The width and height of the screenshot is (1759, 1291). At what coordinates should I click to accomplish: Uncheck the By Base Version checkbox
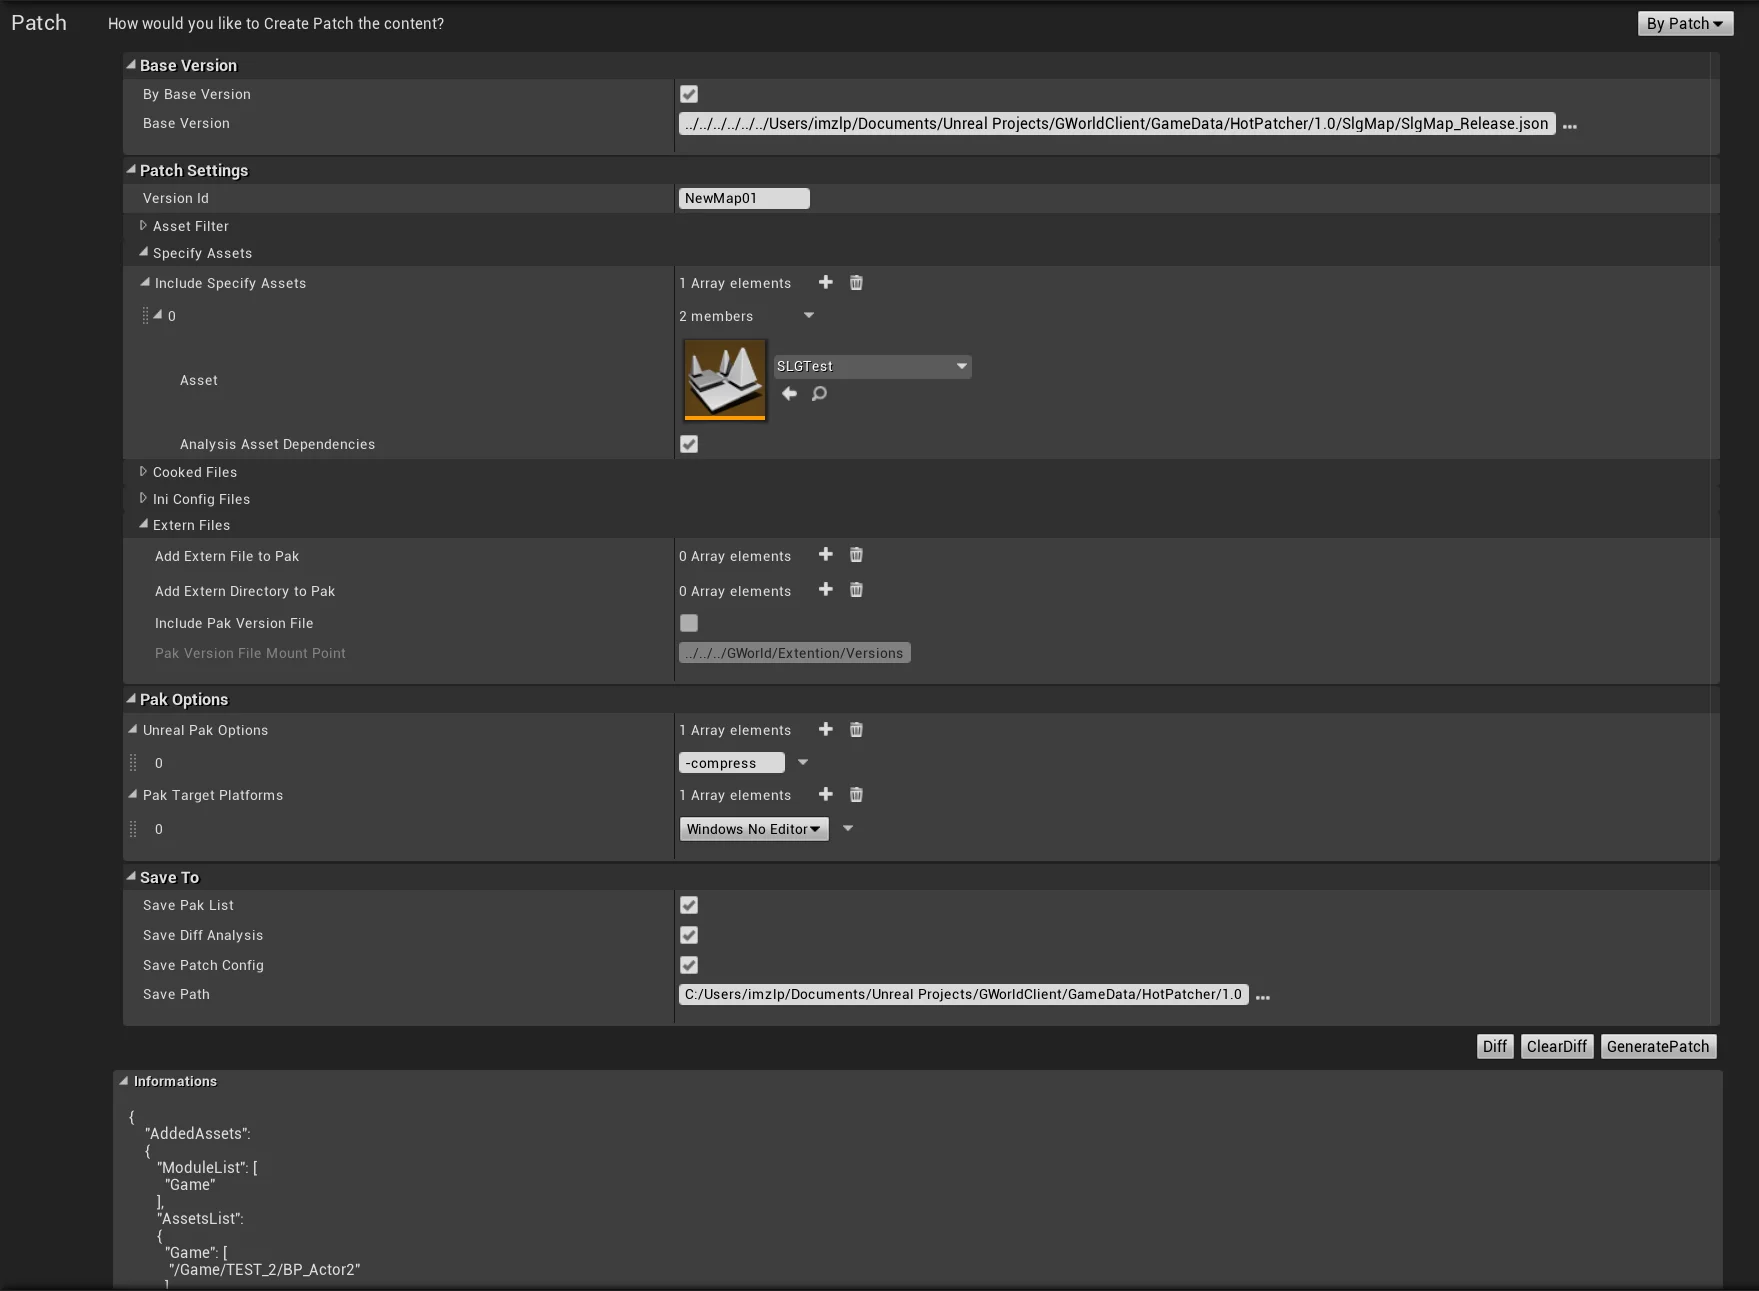[689, 94]
